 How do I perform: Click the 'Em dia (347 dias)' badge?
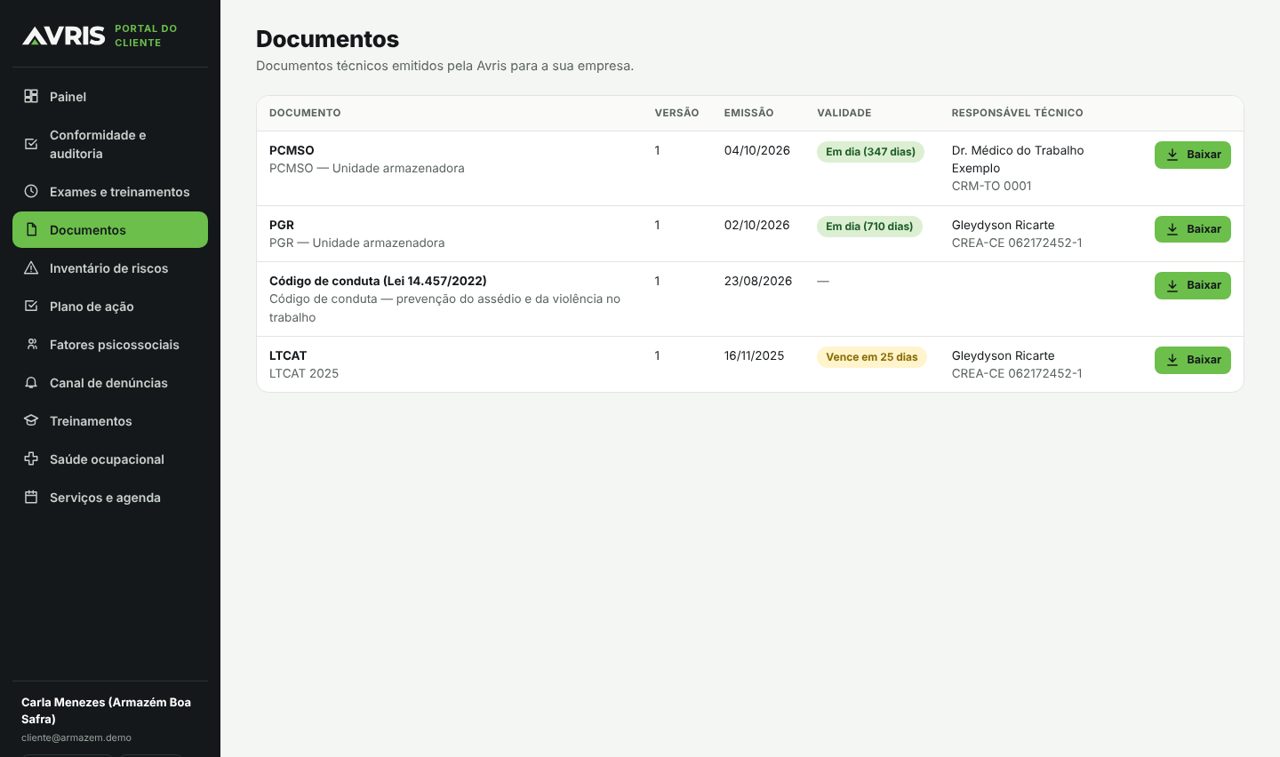point(870,152)
